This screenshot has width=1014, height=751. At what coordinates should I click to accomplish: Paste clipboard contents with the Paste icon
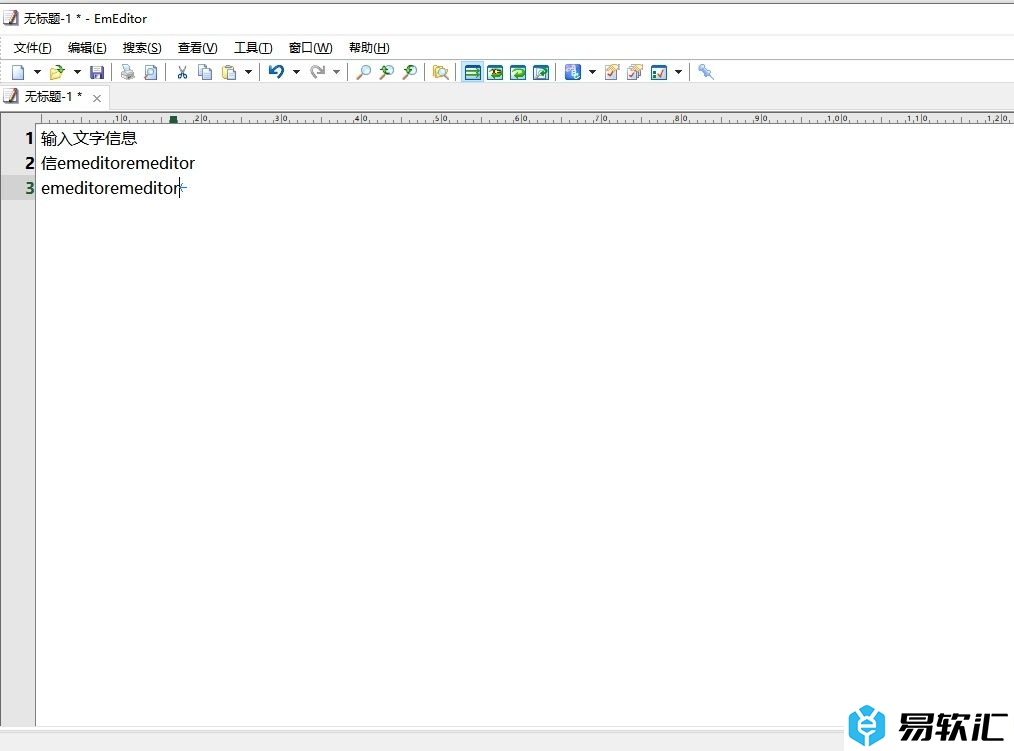coord(229,72)
